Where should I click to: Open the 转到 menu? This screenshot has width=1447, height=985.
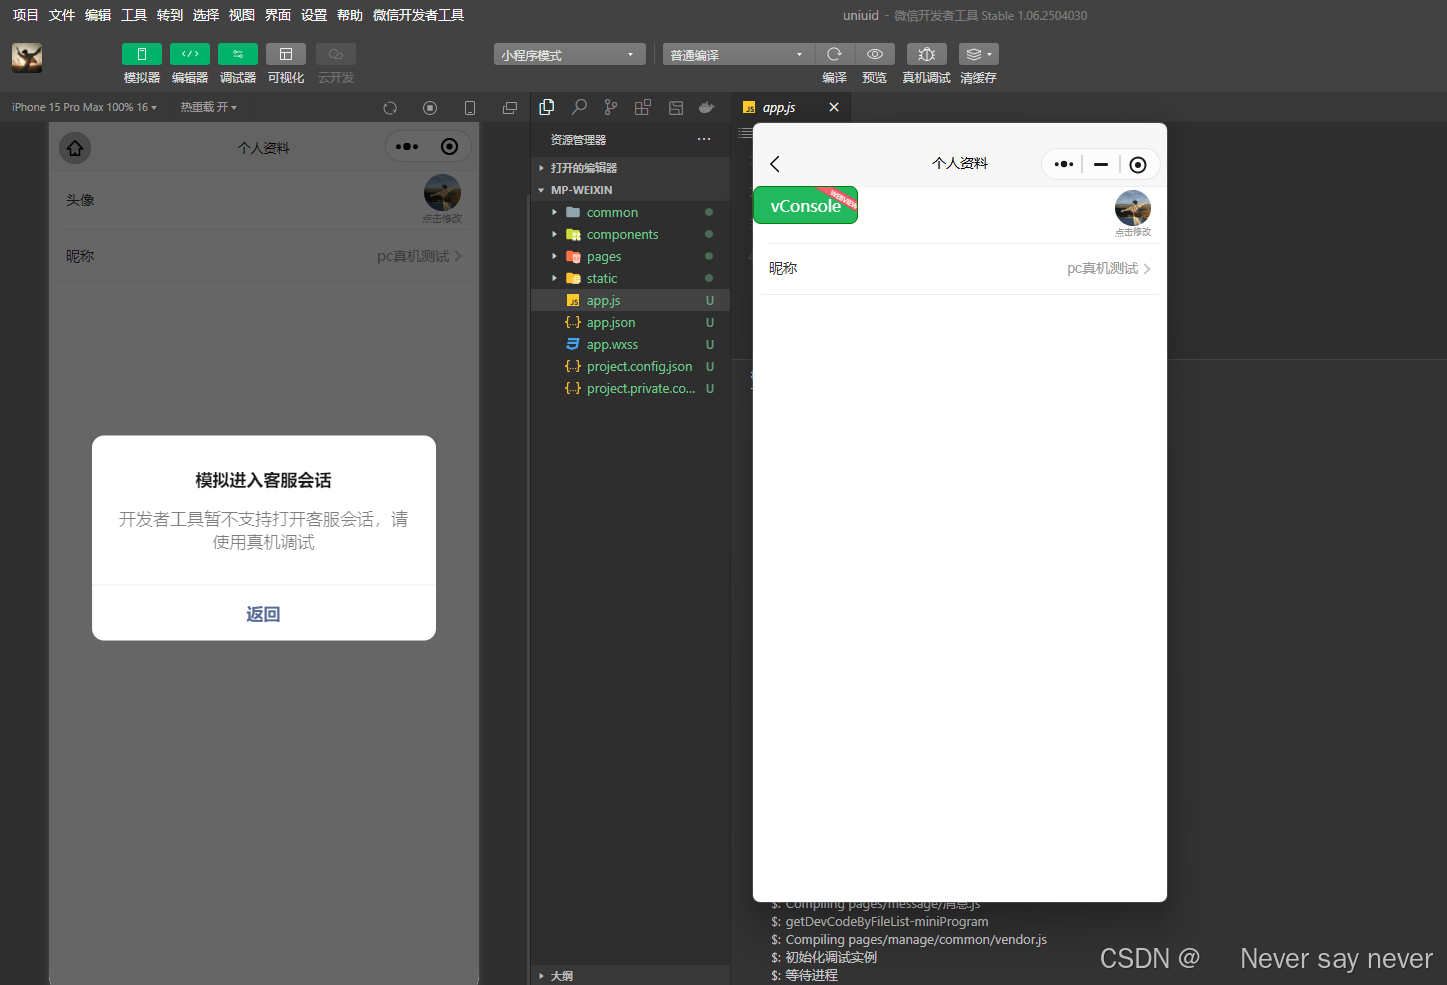169,15
